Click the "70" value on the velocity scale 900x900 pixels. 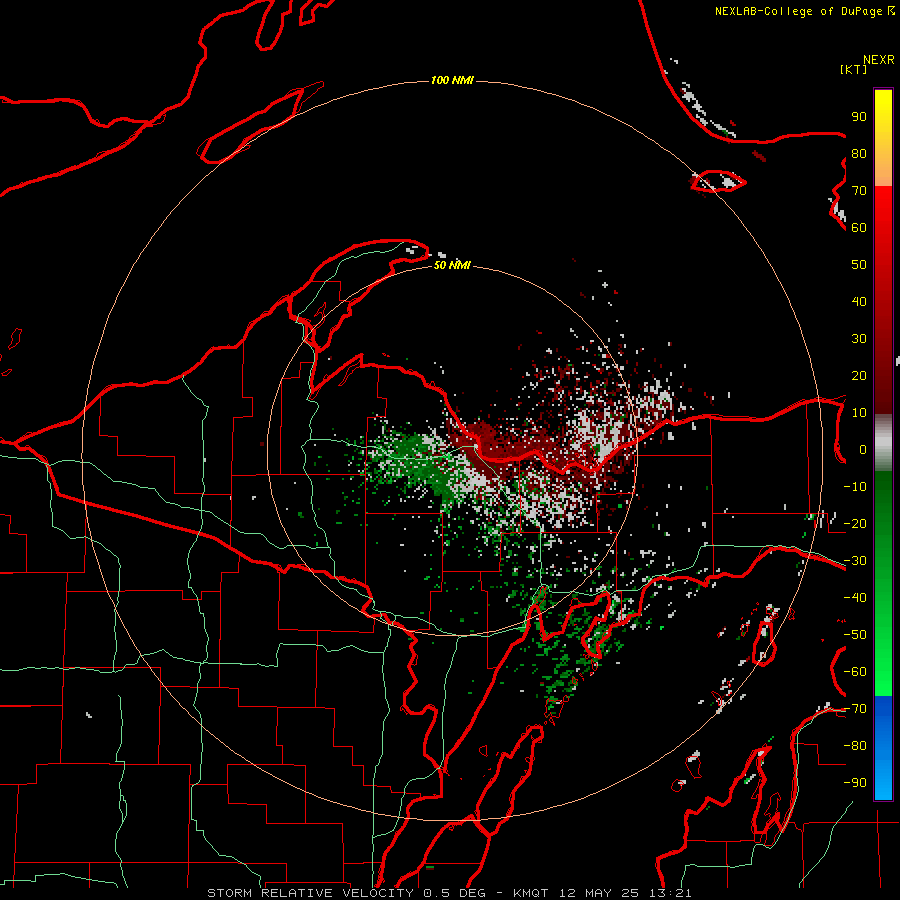pyautogui.click(x=859, y=191)
